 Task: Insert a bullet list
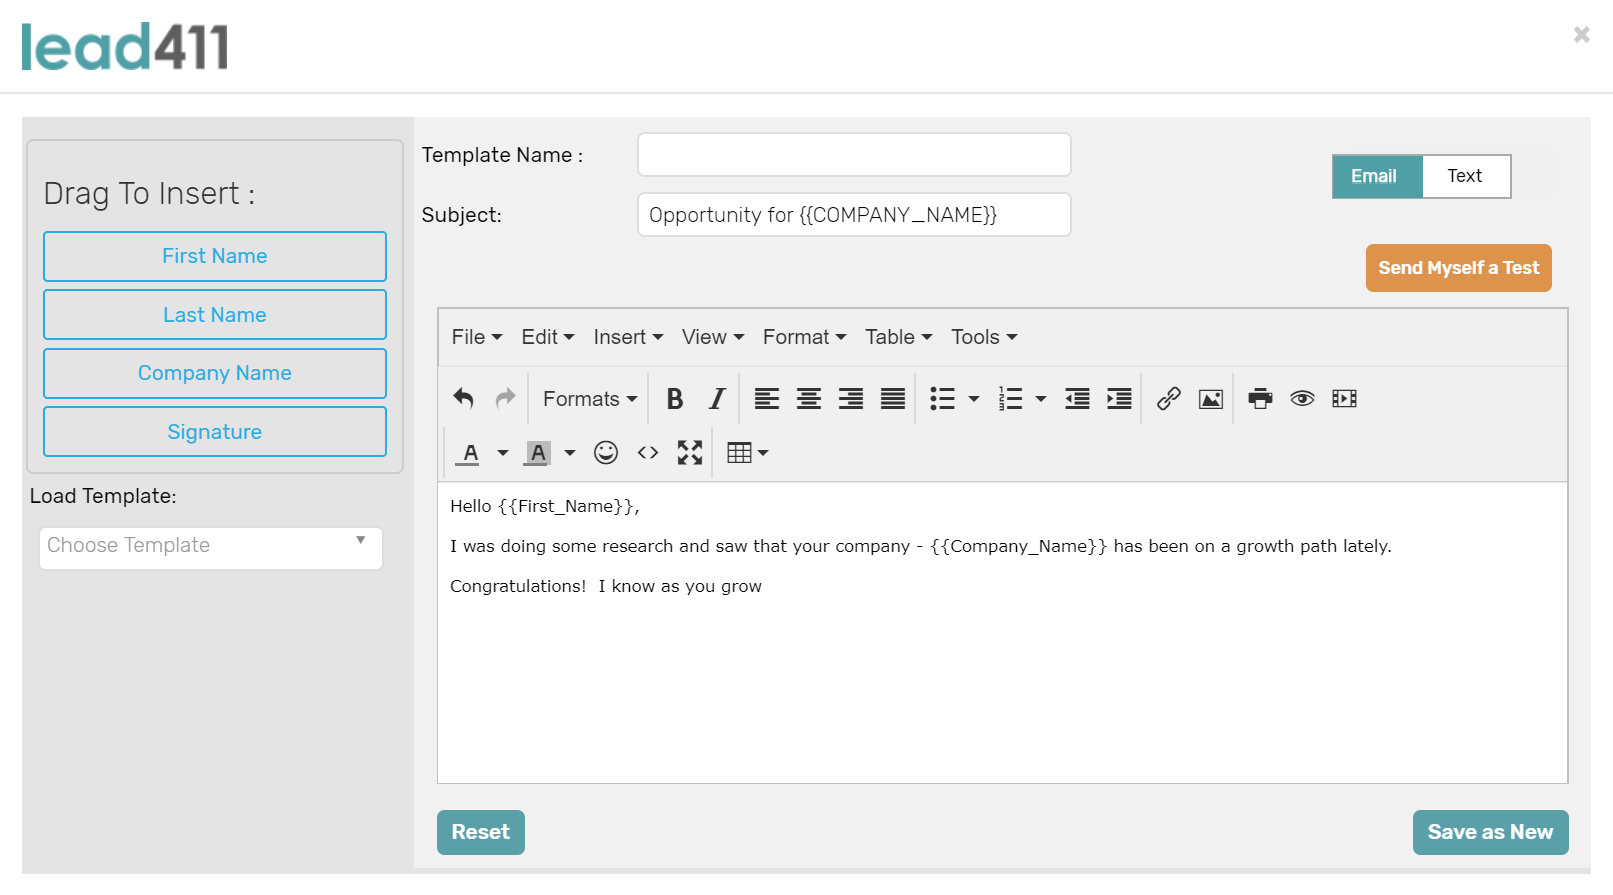(x=942, y=398)
